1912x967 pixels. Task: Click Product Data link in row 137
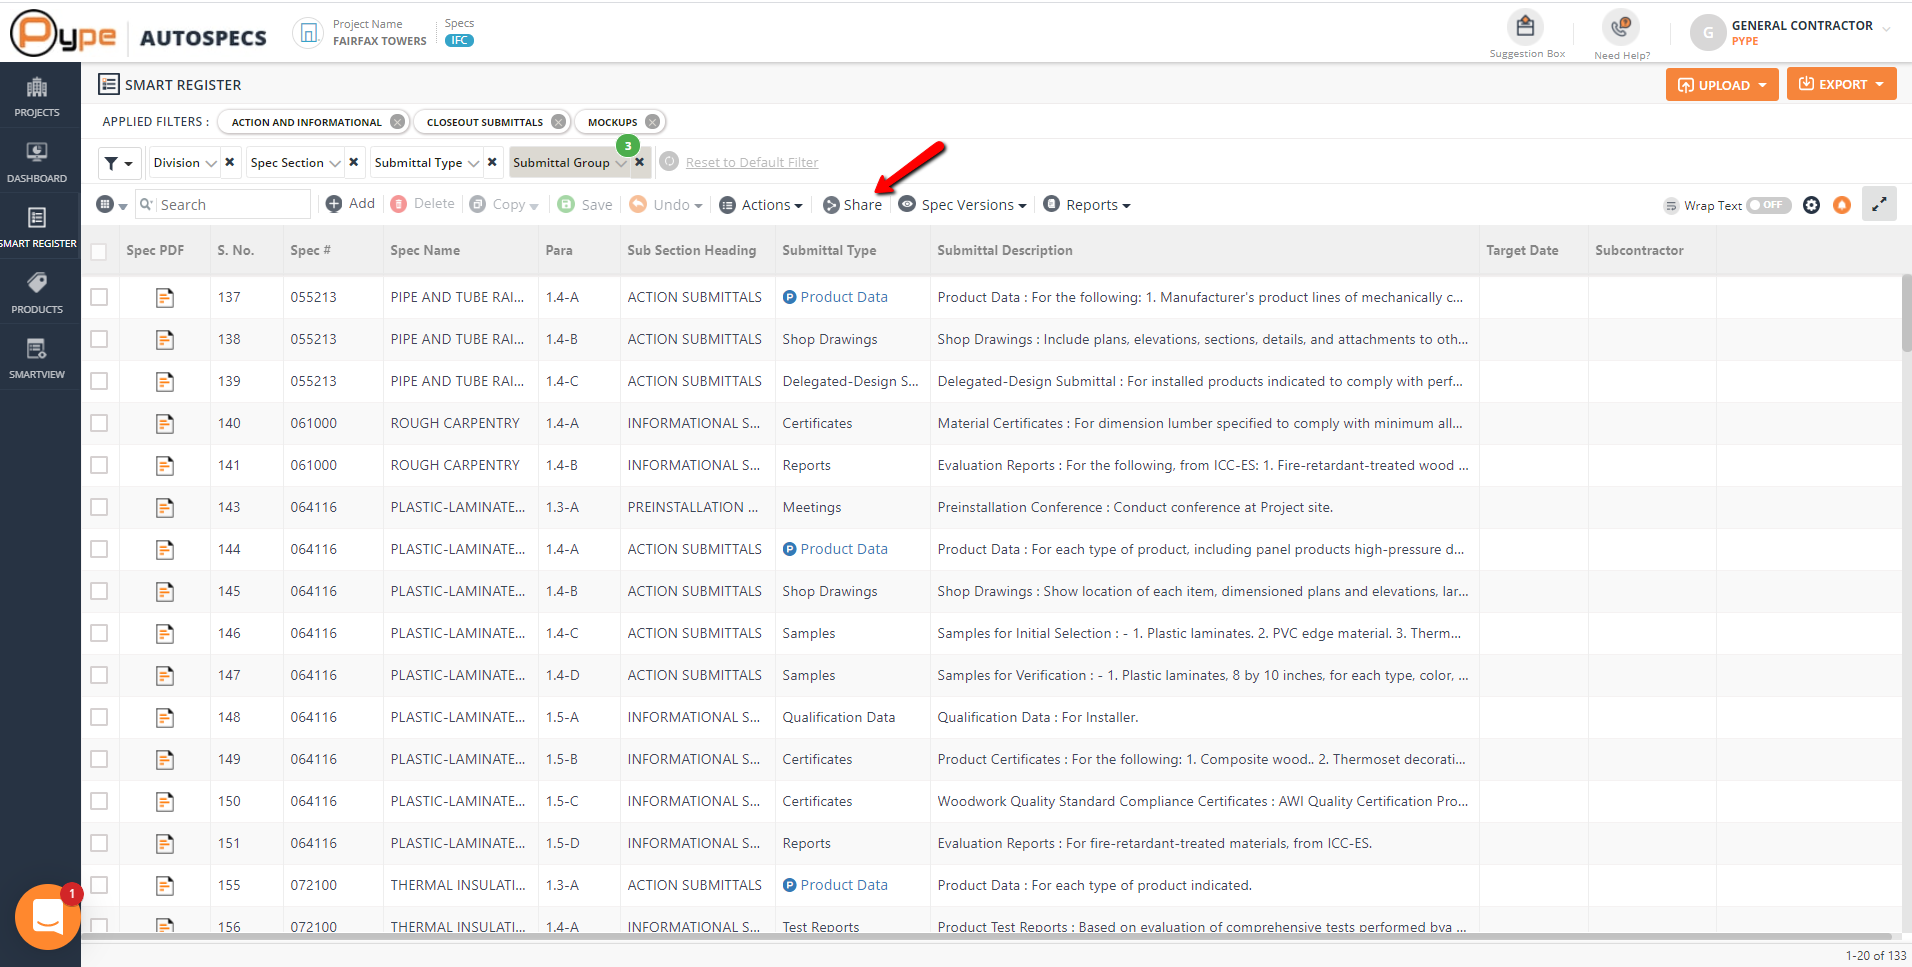[x=843, y=297]
